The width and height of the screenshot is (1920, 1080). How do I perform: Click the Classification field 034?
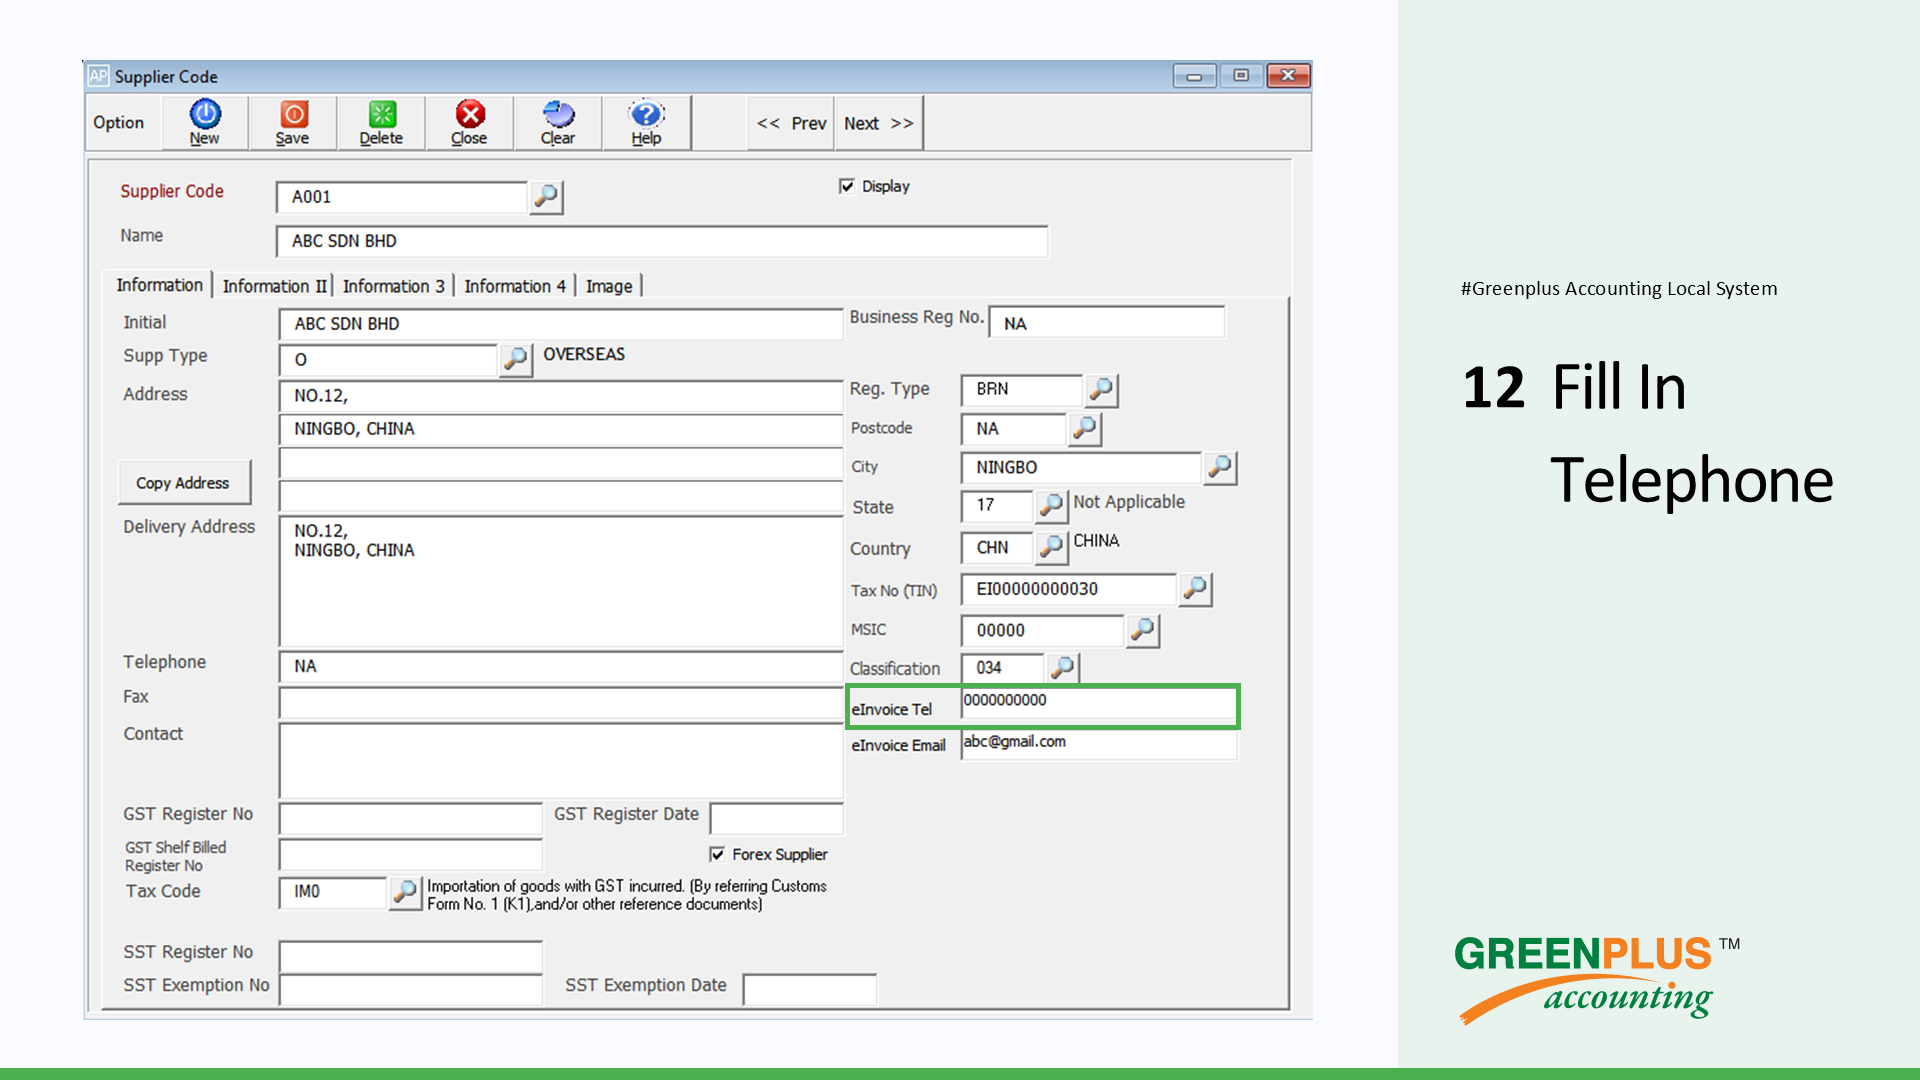[1003, 667]
